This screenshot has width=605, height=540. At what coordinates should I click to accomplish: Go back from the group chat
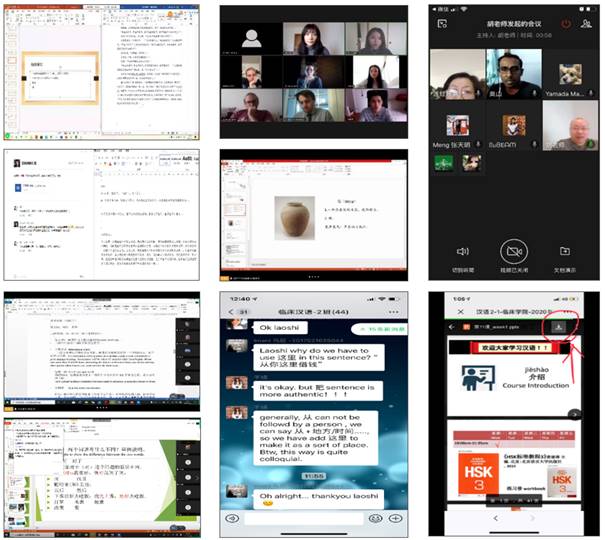tap(232, 311)
